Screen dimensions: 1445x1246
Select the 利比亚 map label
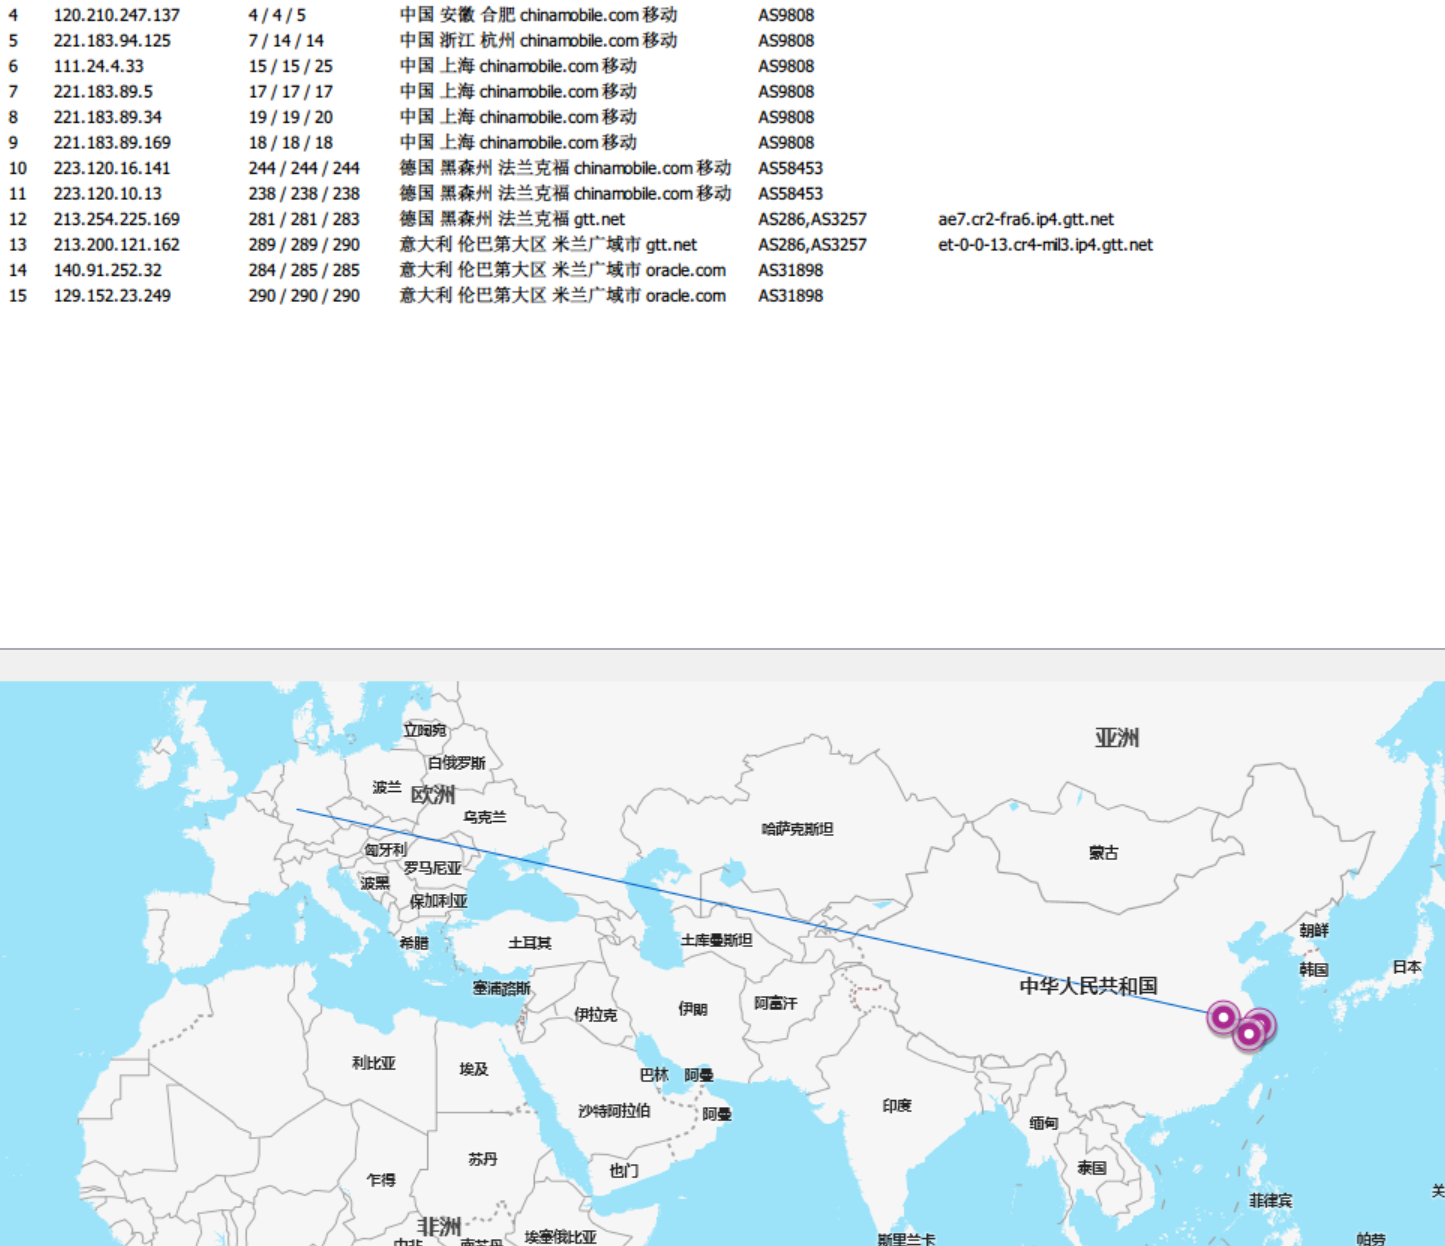click(374, 1063)
